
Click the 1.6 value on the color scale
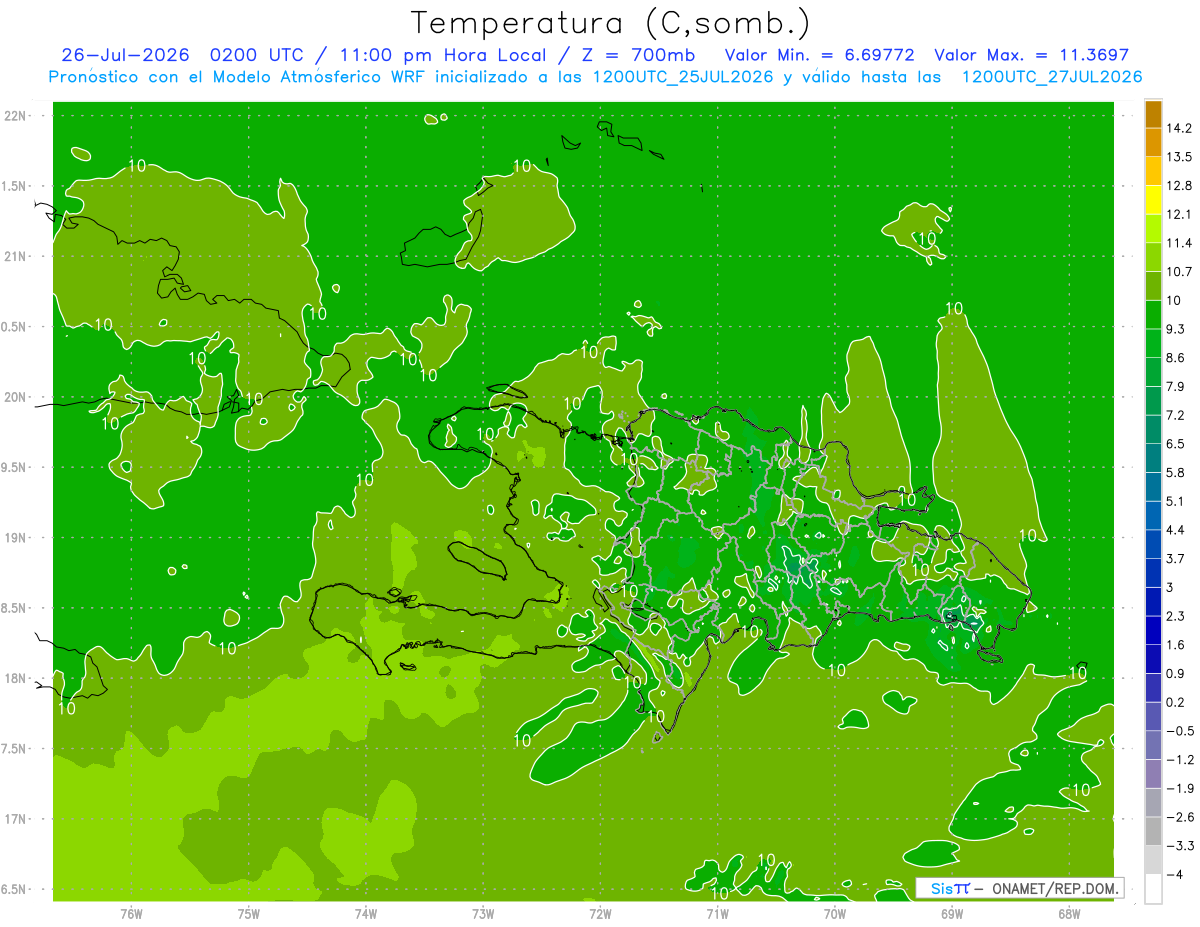tap(1176, 645)
